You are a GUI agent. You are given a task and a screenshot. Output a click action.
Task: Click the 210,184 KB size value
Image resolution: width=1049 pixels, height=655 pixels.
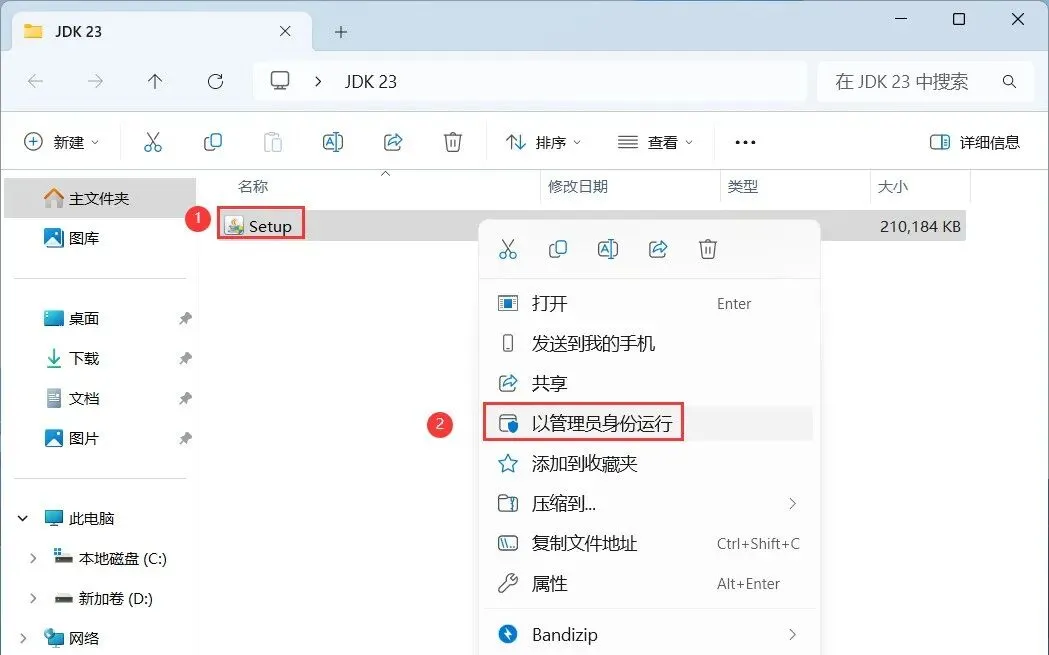[x=920, y=227]
